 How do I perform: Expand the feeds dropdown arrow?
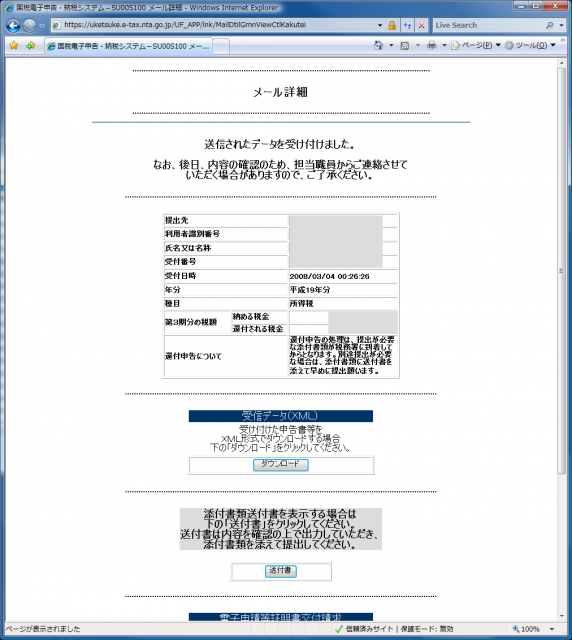coord(418,45)
